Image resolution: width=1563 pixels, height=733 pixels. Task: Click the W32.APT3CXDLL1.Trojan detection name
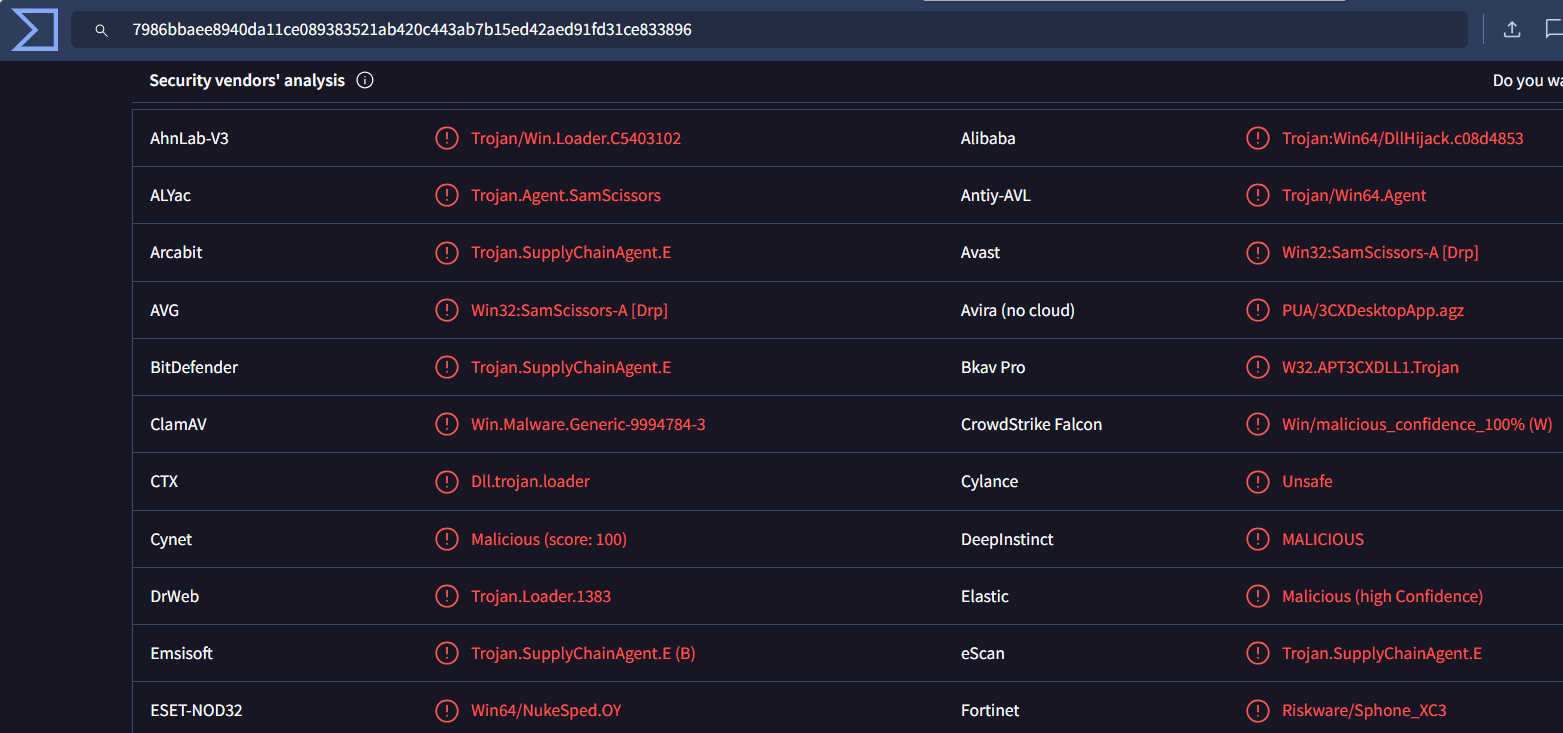tap(1370, 367)
